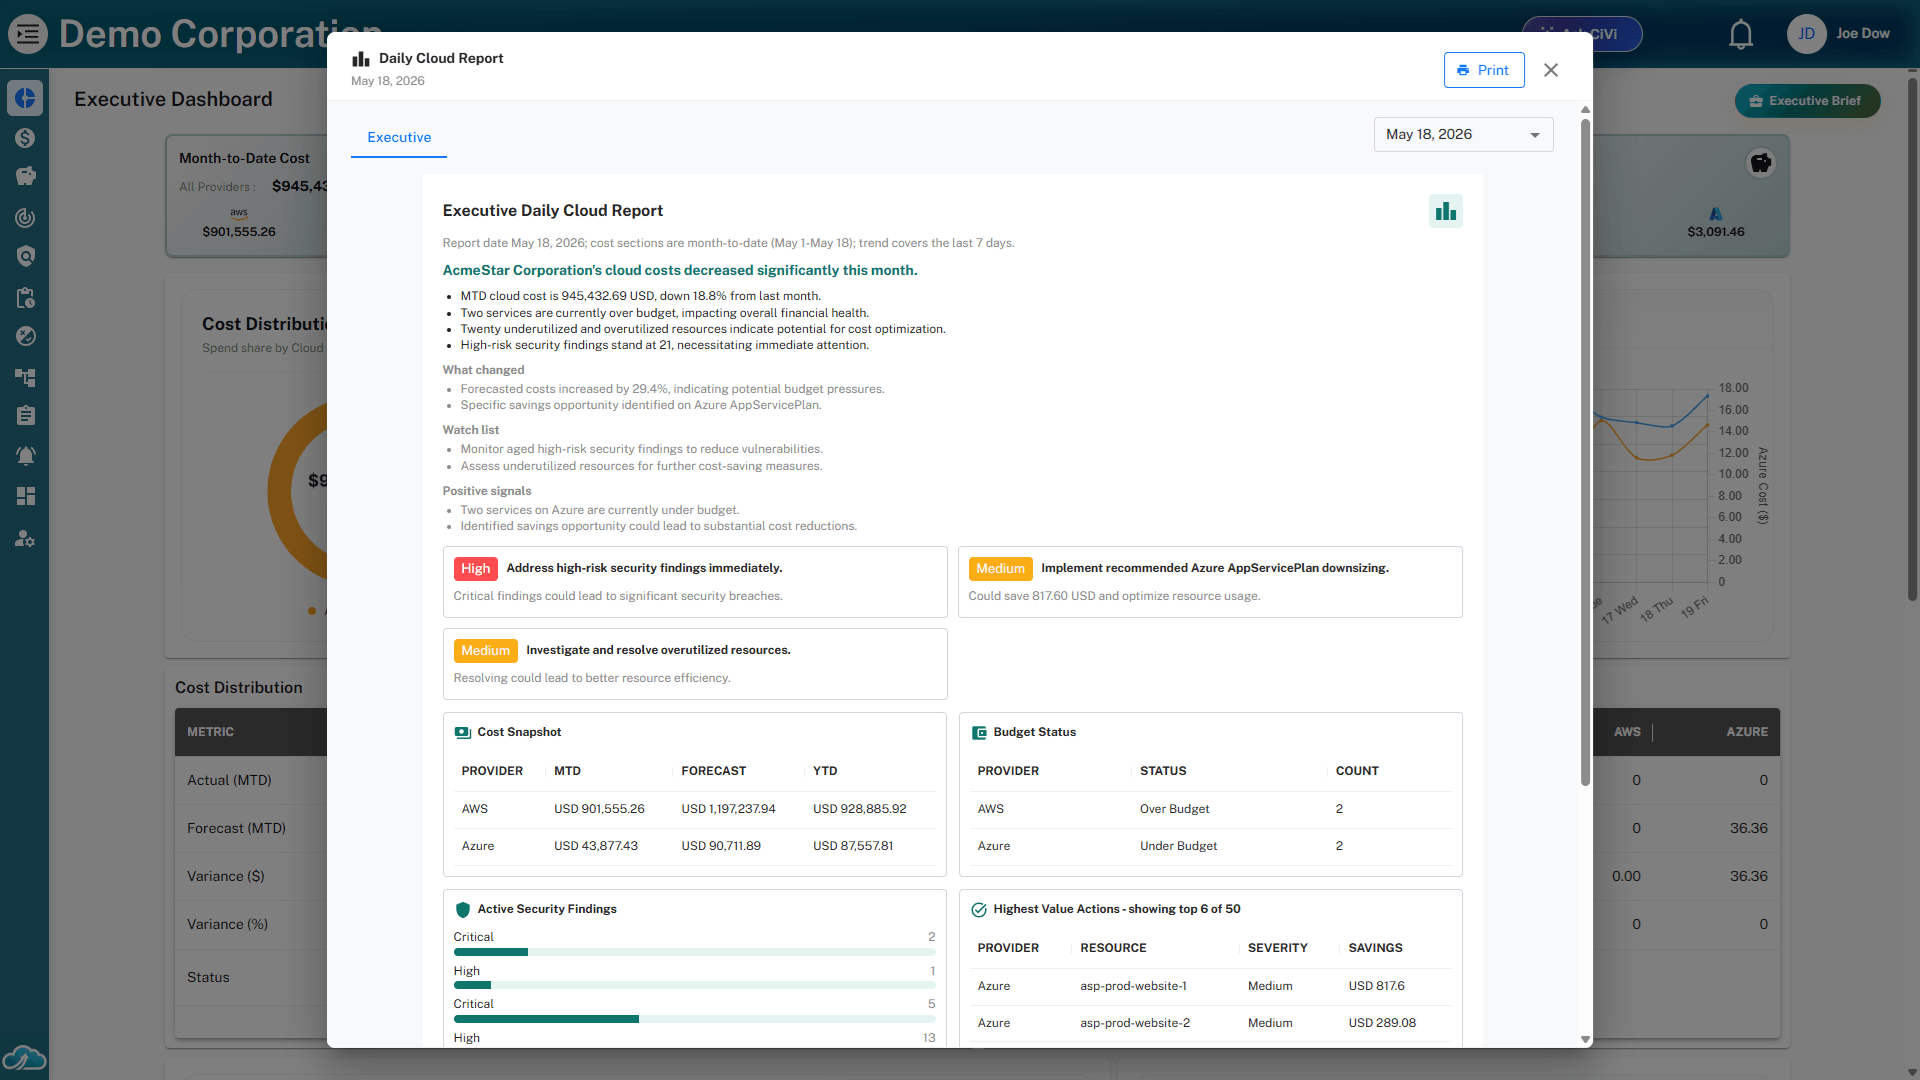Image resolution: width=1920 pixels, height=1080 pixels.
Task: Click the Critical findings bar showing 5
Action: 694,1020
